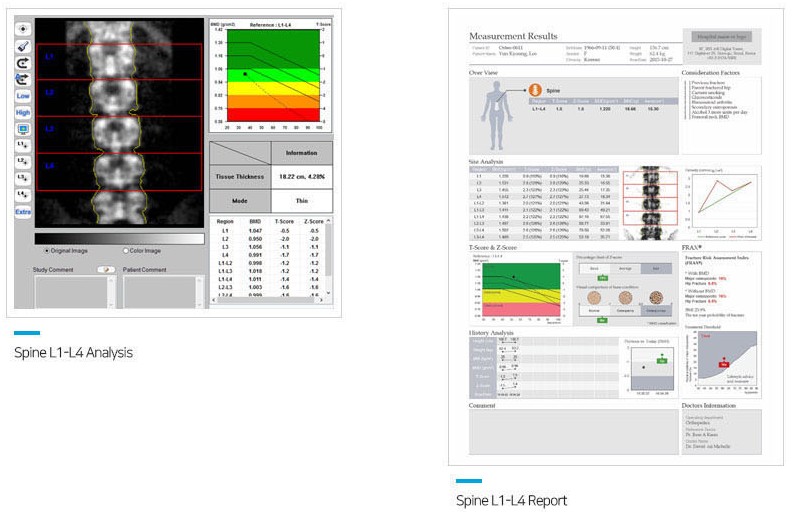792x512 pixels.
Task: Click the 'Z-Score' column header
Action: click(x=314, y=222)
